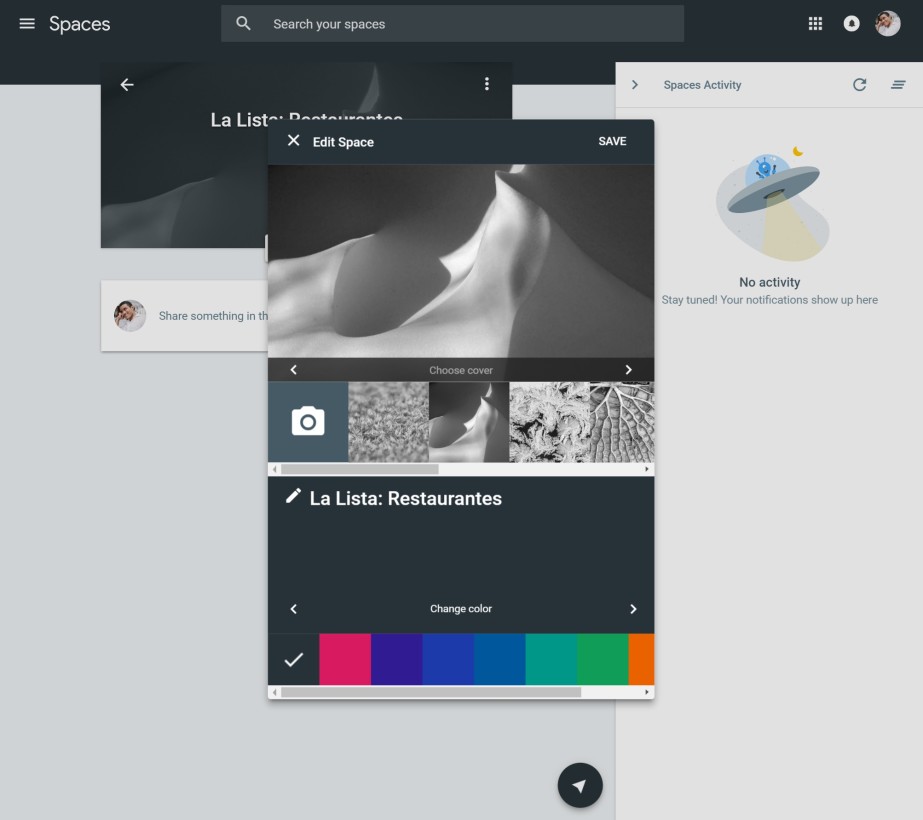Screen dimensions: 923x820
Task: Open the three-dot menu on the space header
Action: click(487, 84)
